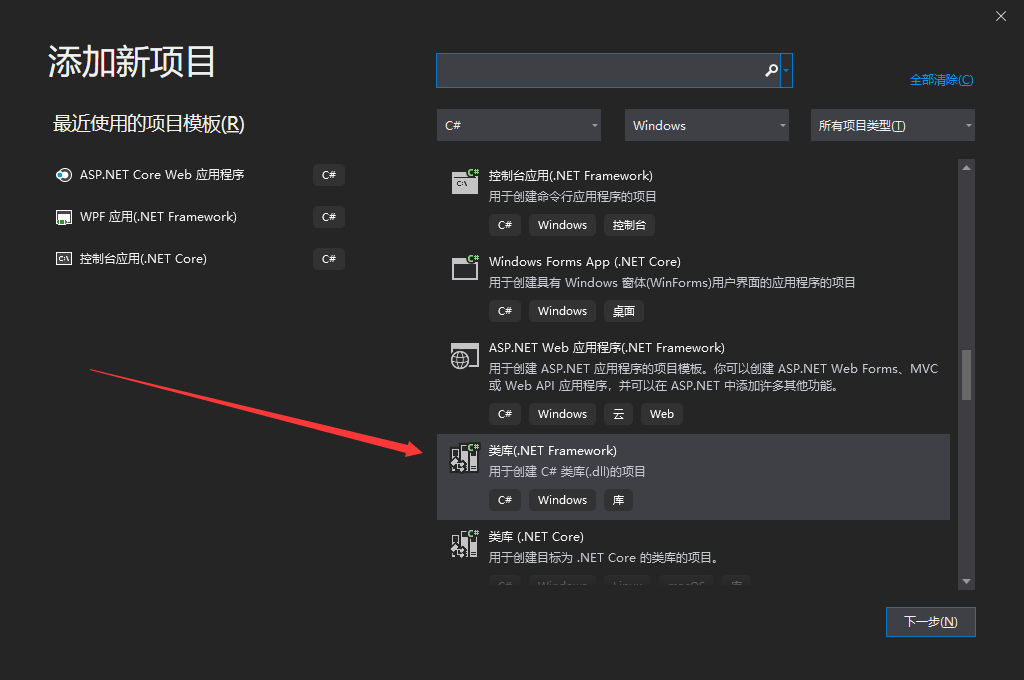Click the template list scrollbar thumb
The height and width of the screenshot is (680, 1024).
[x=967, y=375]
